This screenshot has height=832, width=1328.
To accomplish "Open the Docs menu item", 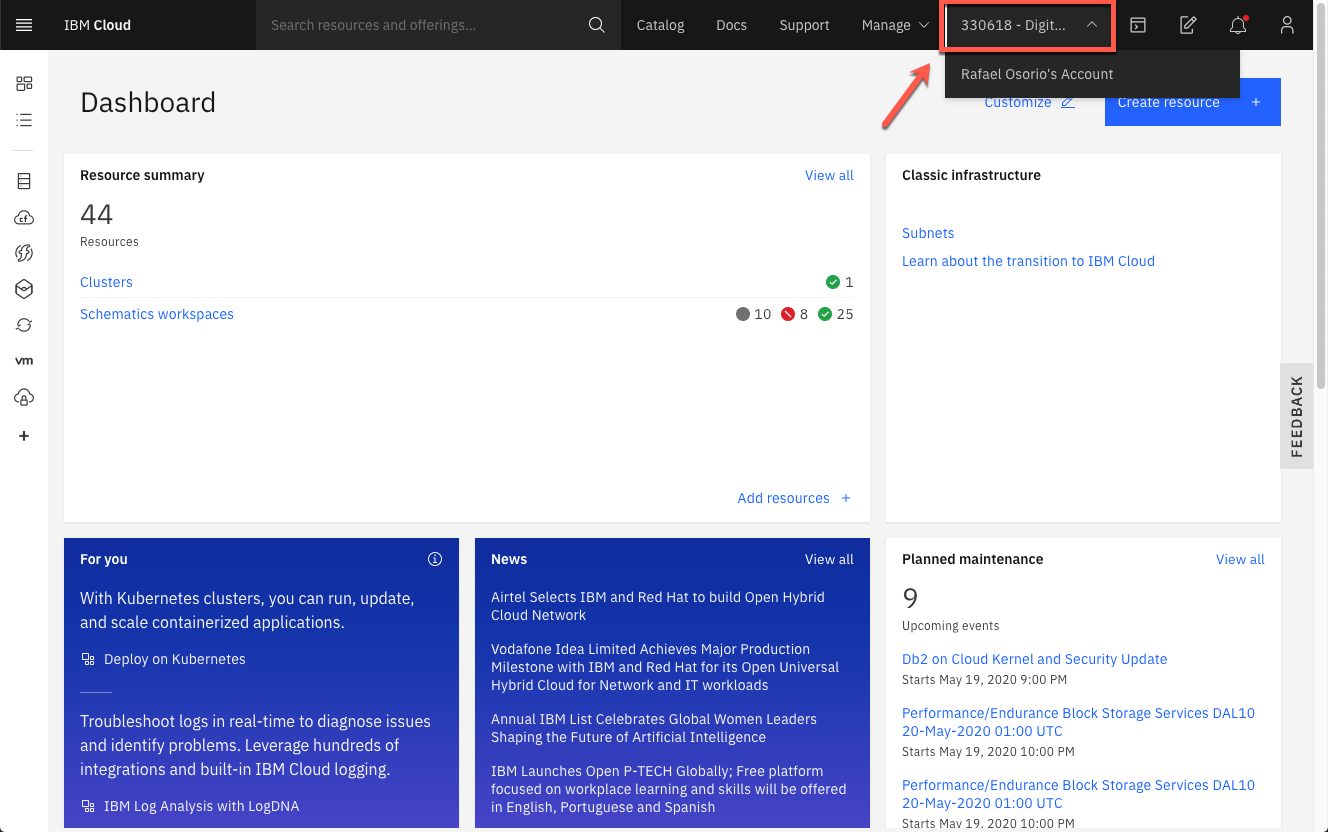I will (x=731, y=25).
